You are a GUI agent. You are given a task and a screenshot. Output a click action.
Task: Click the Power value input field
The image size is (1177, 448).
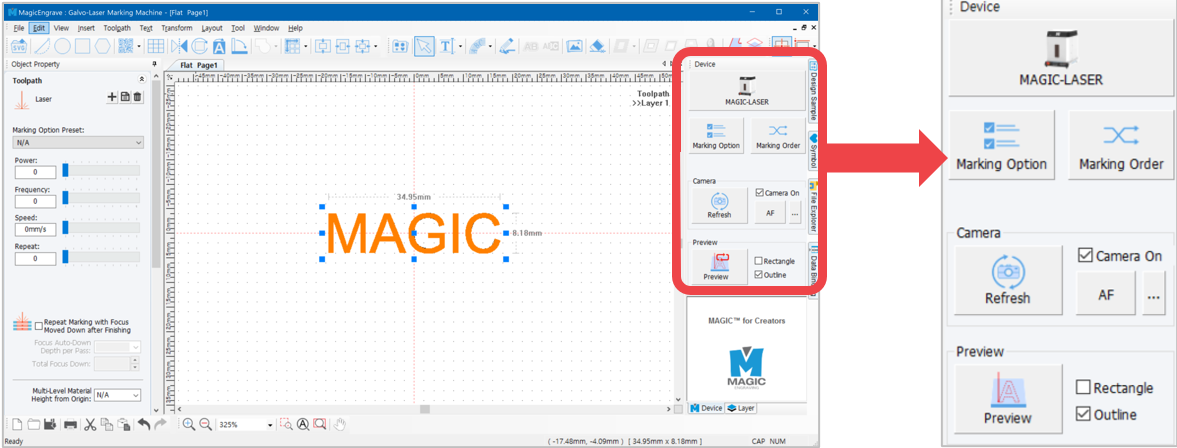click(x=35, y=173)
